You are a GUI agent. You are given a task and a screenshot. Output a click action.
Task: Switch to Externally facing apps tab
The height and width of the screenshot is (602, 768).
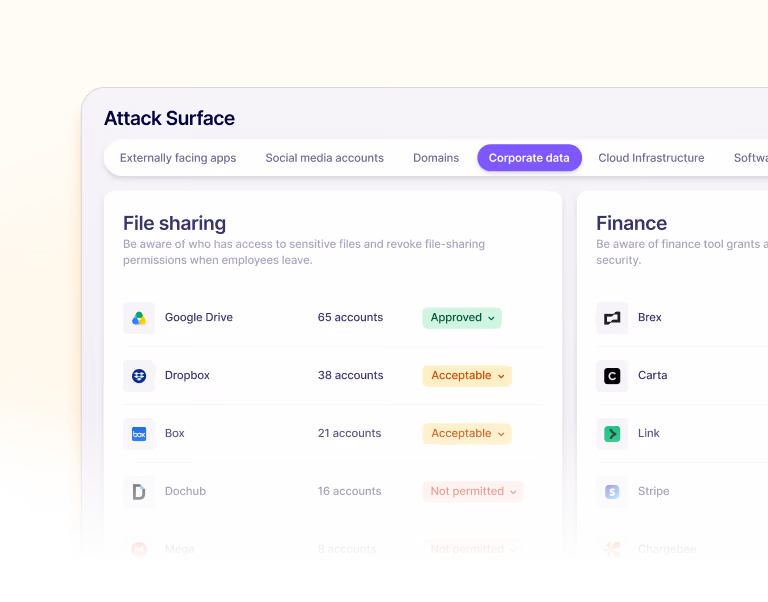pos(178,158)
